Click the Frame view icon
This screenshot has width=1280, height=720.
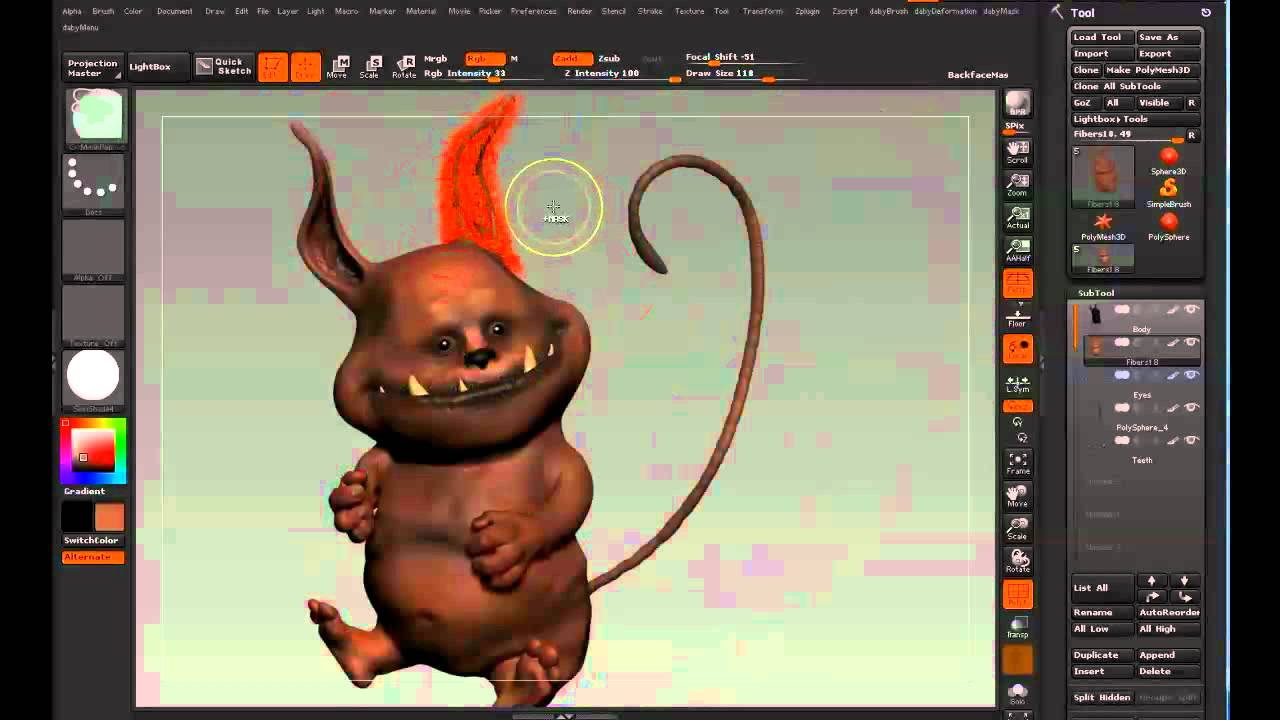1017,462
